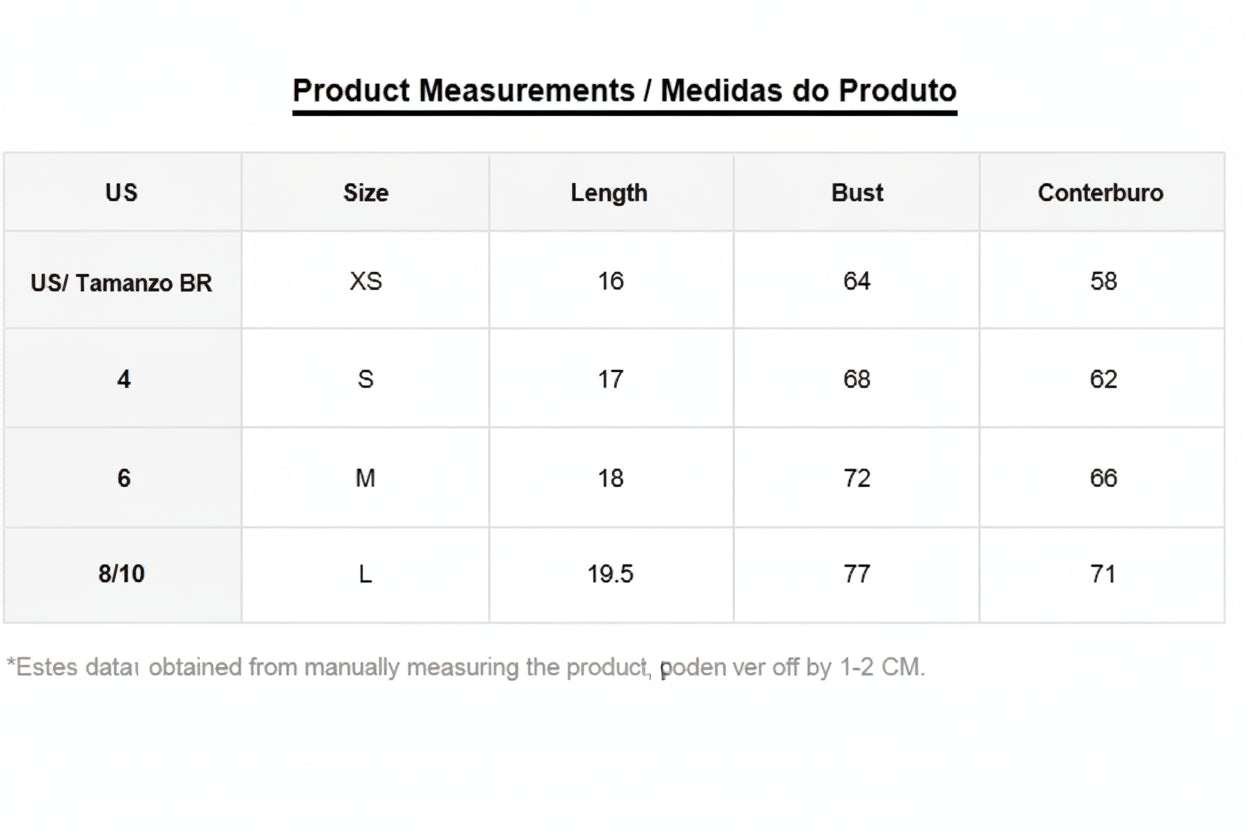Select the Conterburo value 62

[x=1103, y=380]
